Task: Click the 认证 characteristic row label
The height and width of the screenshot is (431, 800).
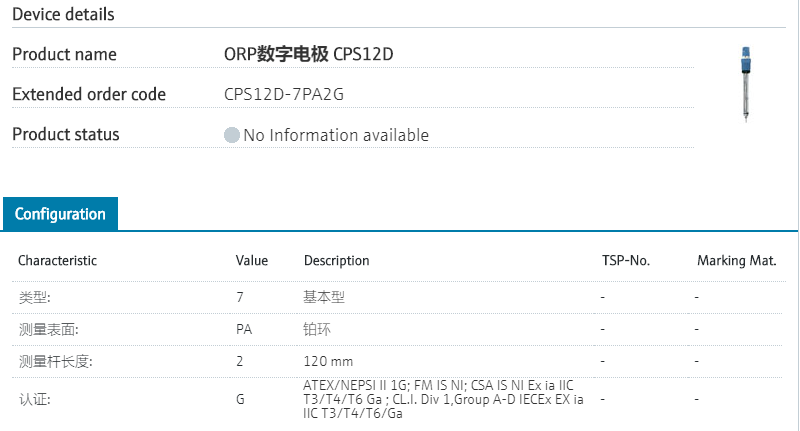Action: coord(34,400)
